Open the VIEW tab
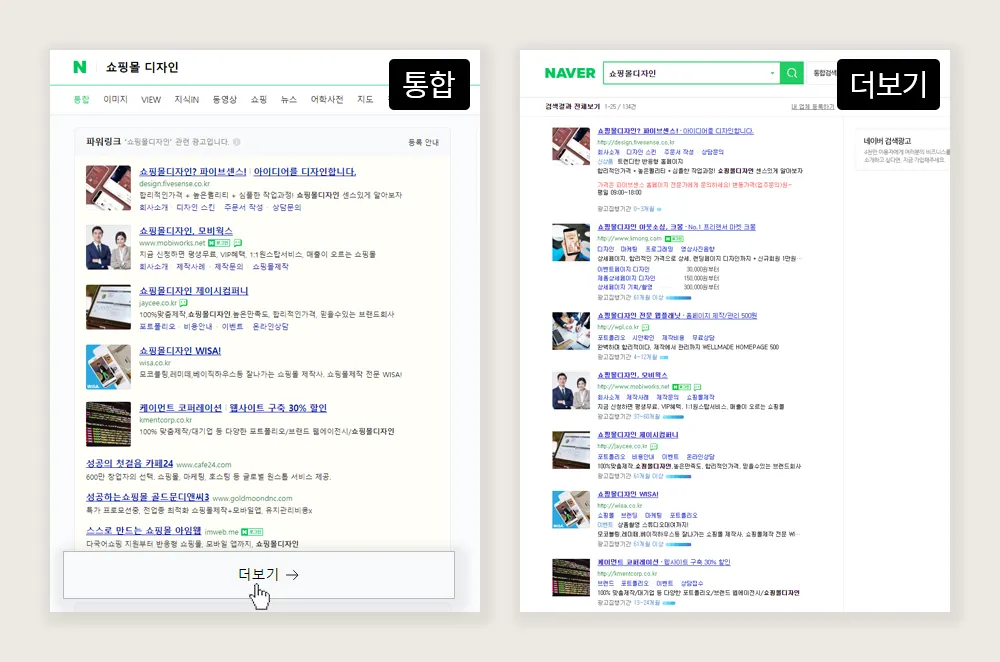The height and width of the screenshot is (662, 1000). [151, 99]
